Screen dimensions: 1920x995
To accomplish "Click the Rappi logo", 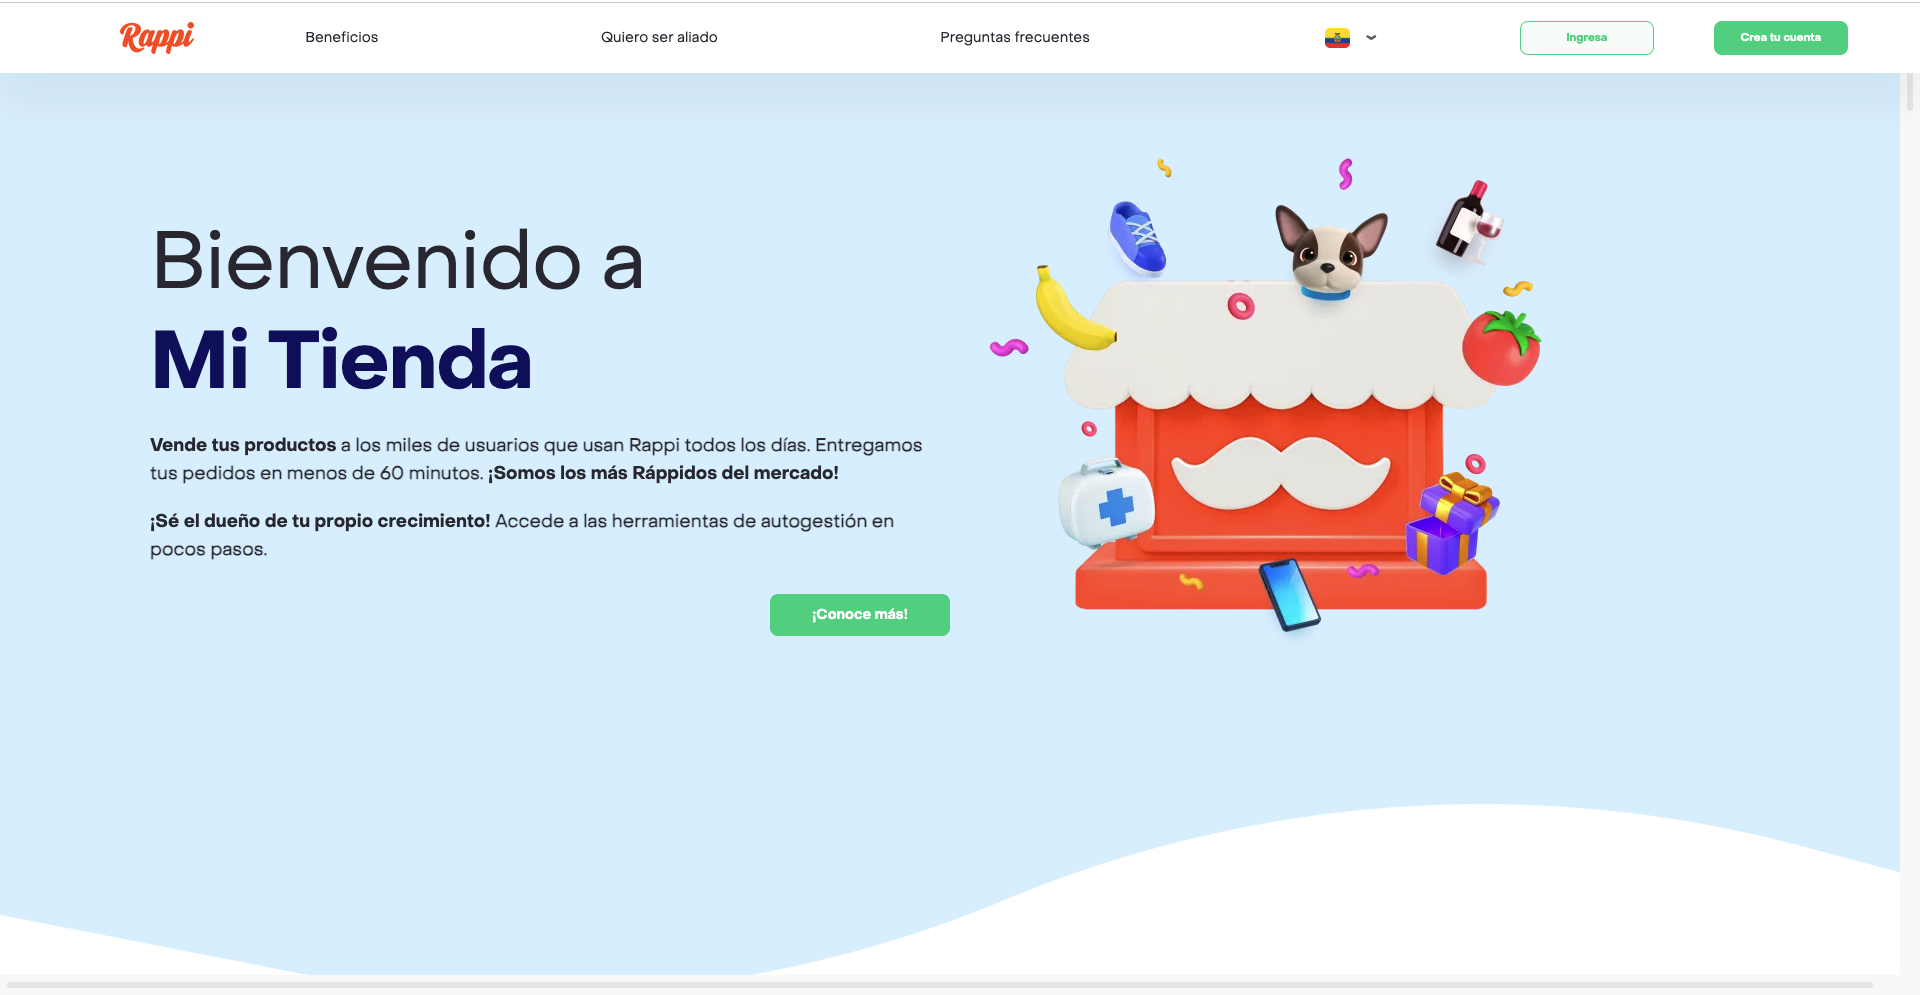I will point(156,37).
